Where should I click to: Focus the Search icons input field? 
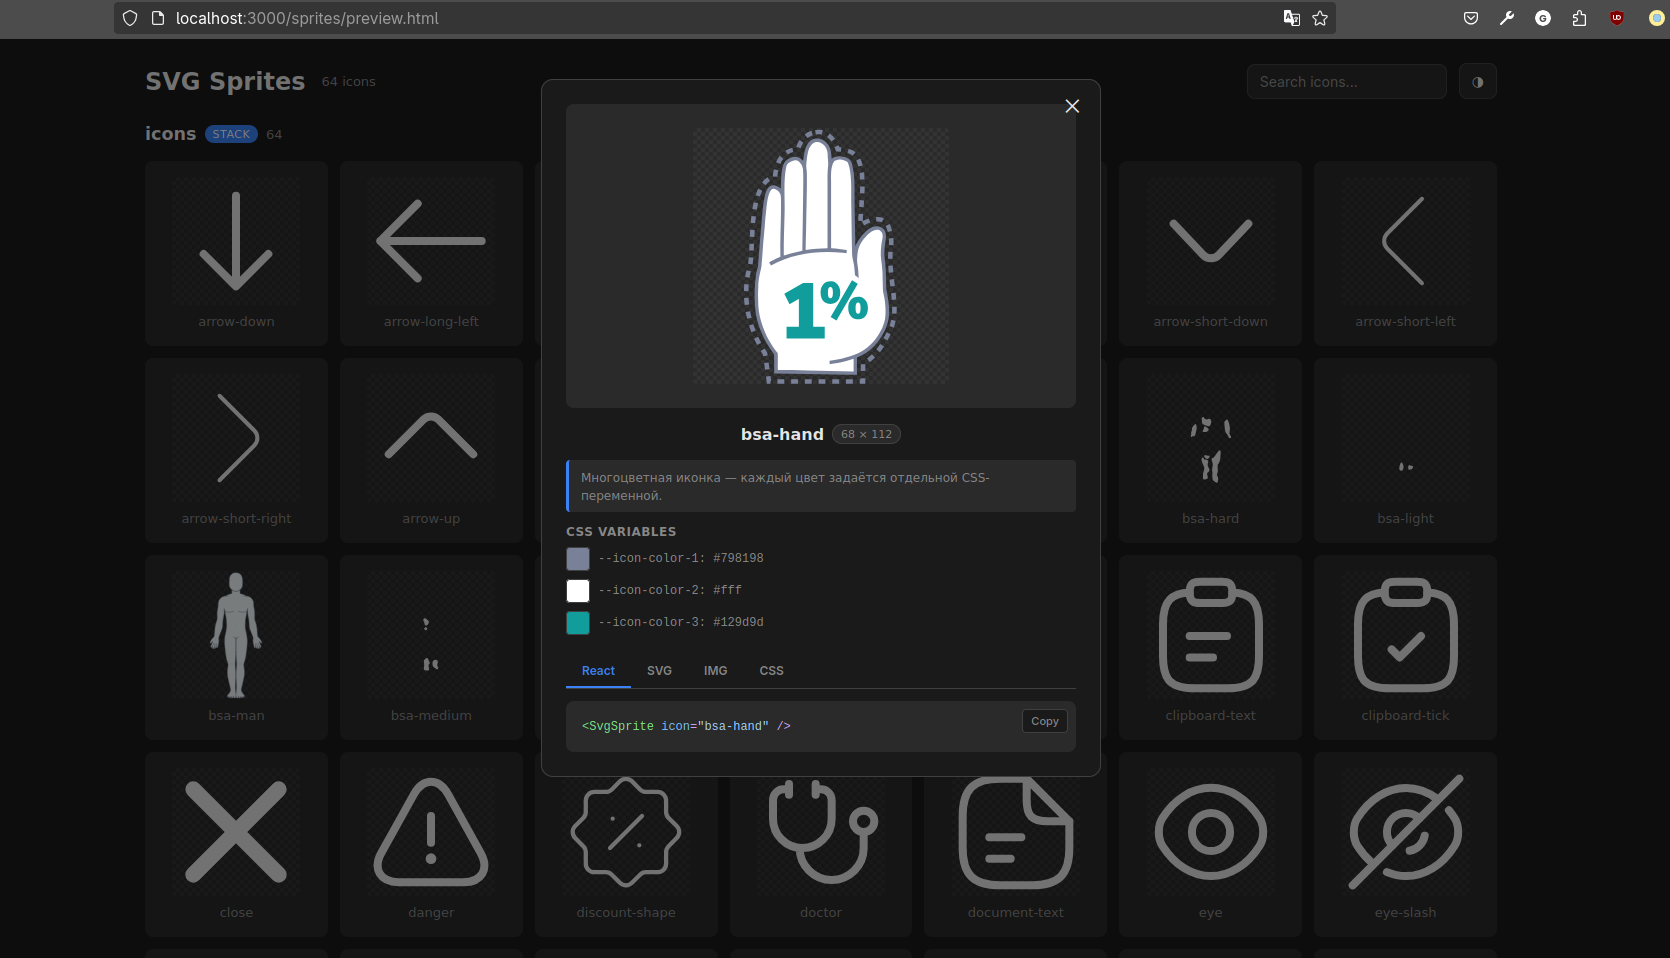(x=1346, y=82)
